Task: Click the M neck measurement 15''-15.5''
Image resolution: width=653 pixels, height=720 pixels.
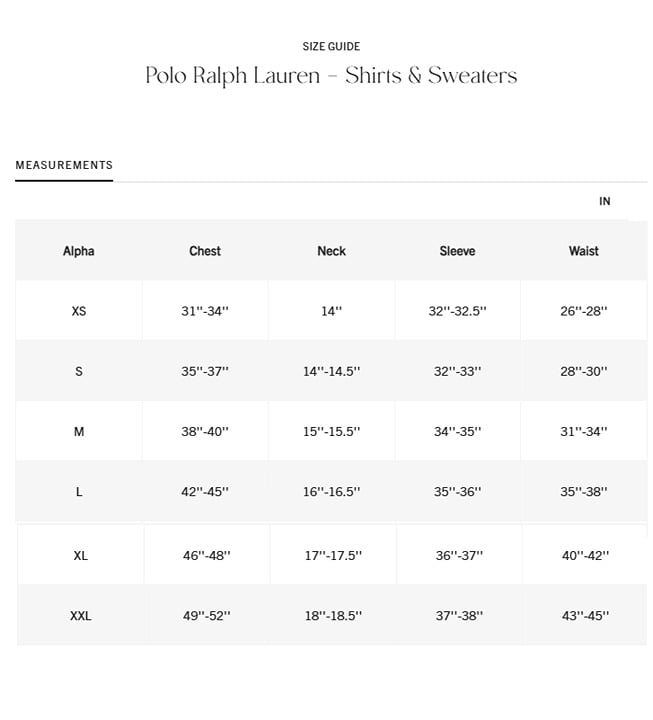Action: (332, 432)
